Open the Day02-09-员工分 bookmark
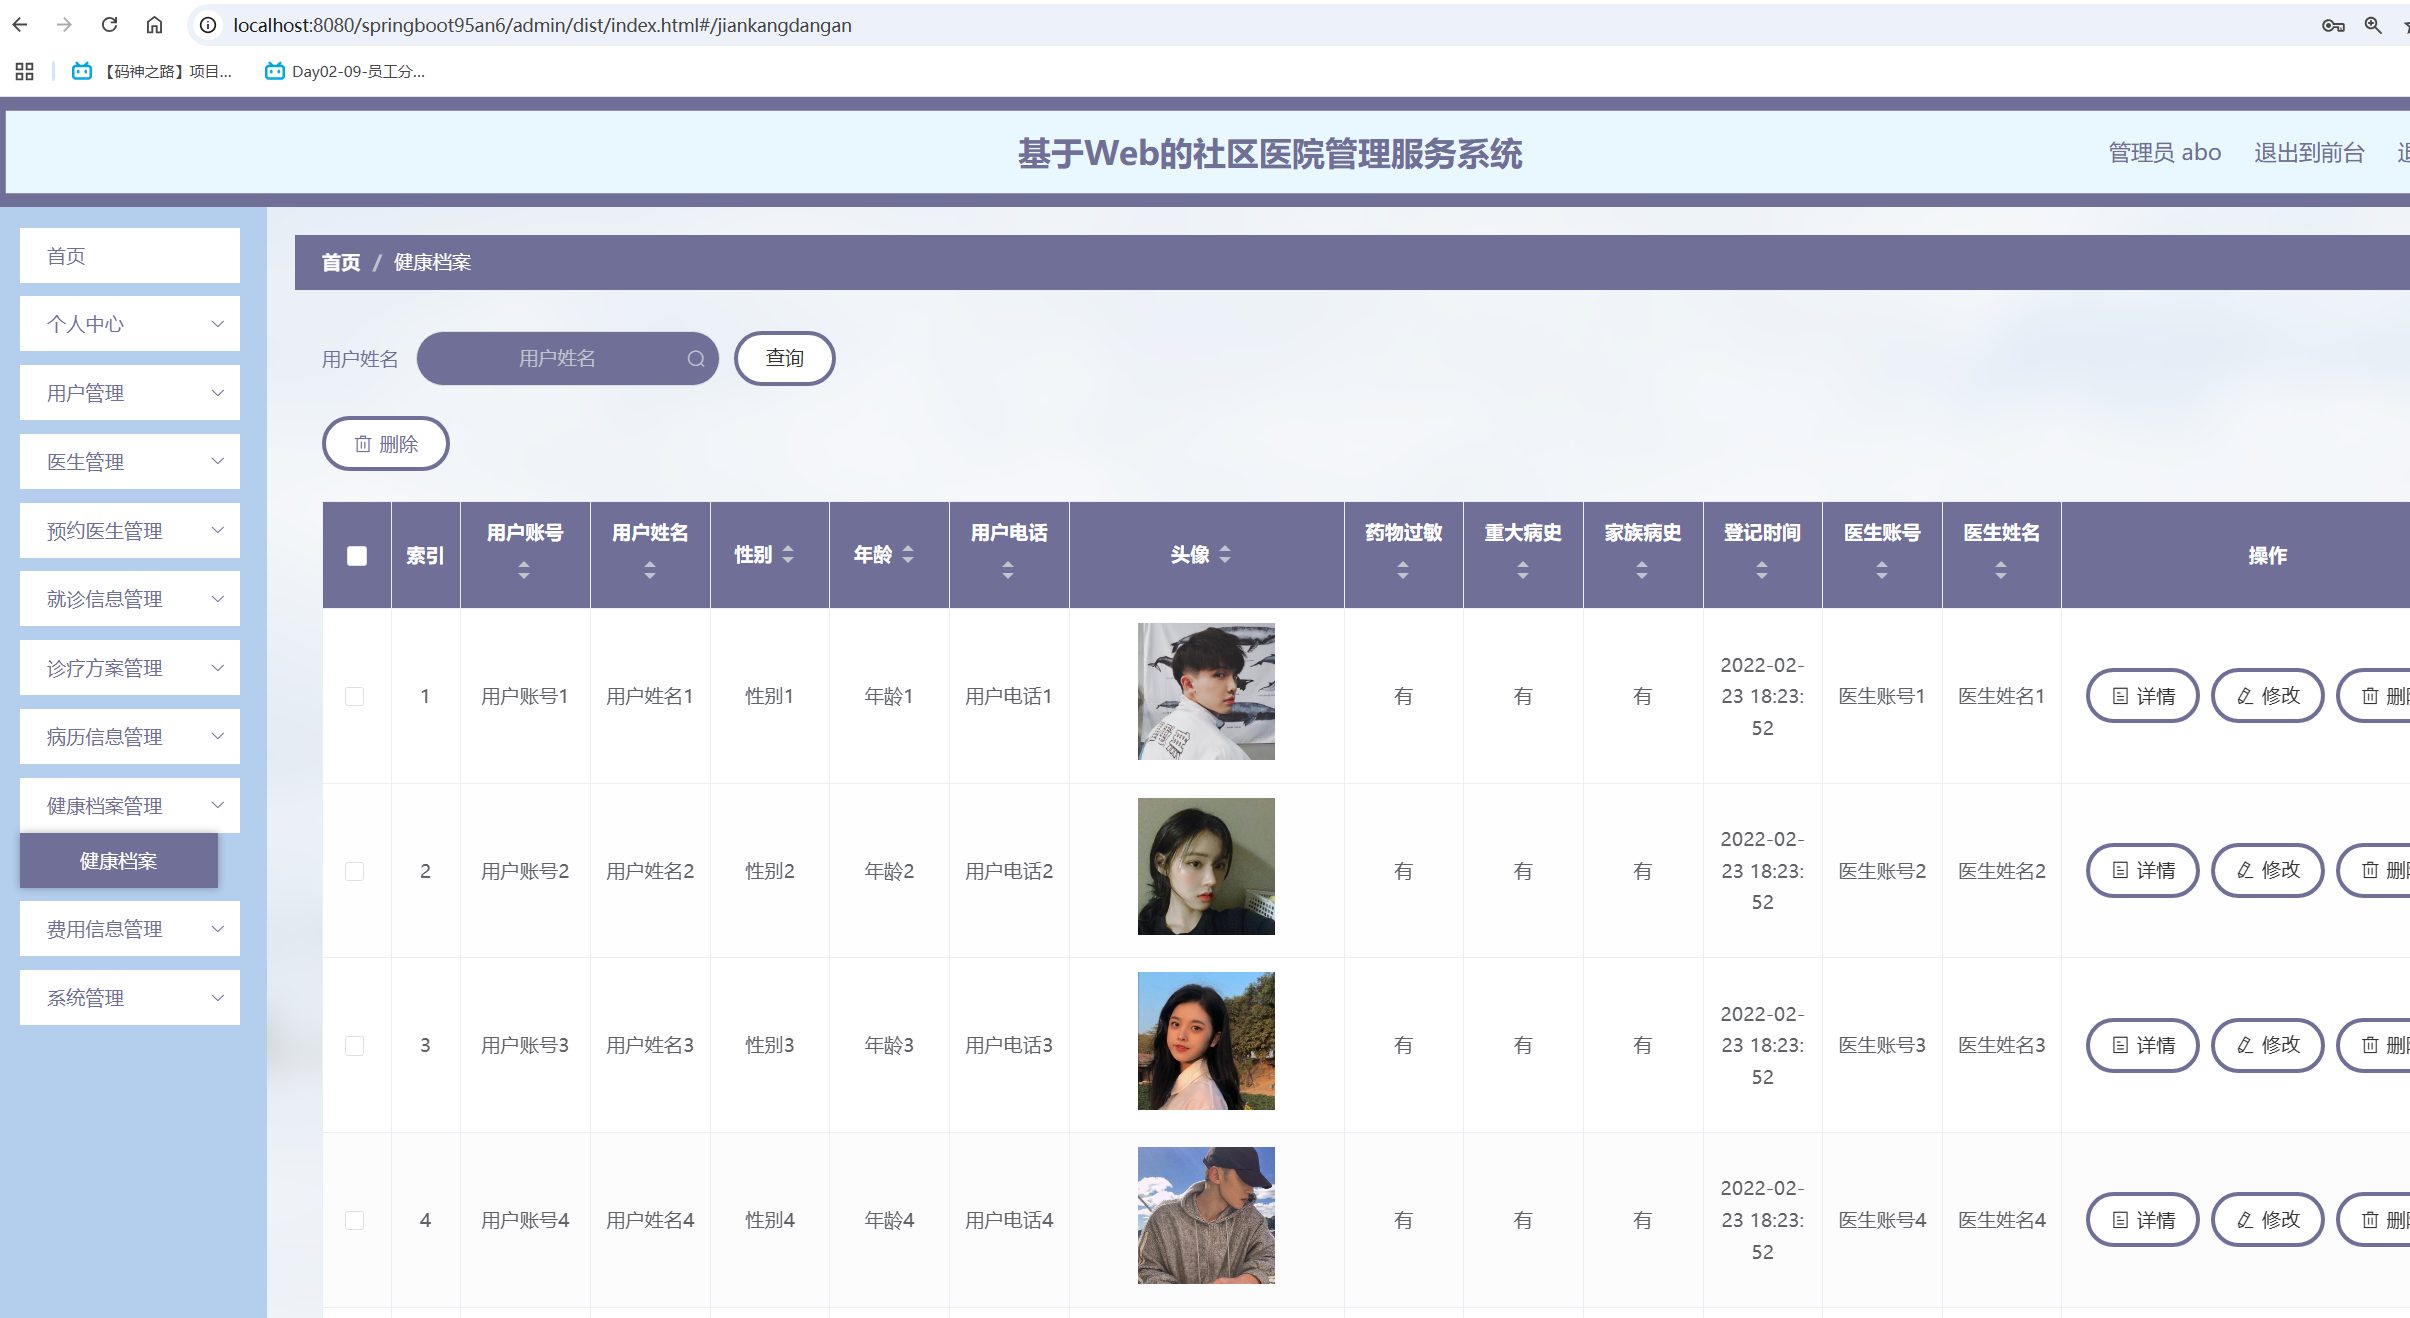Screen dimensions: 2410x1318 pyautogui.click(x=345, y=71)
